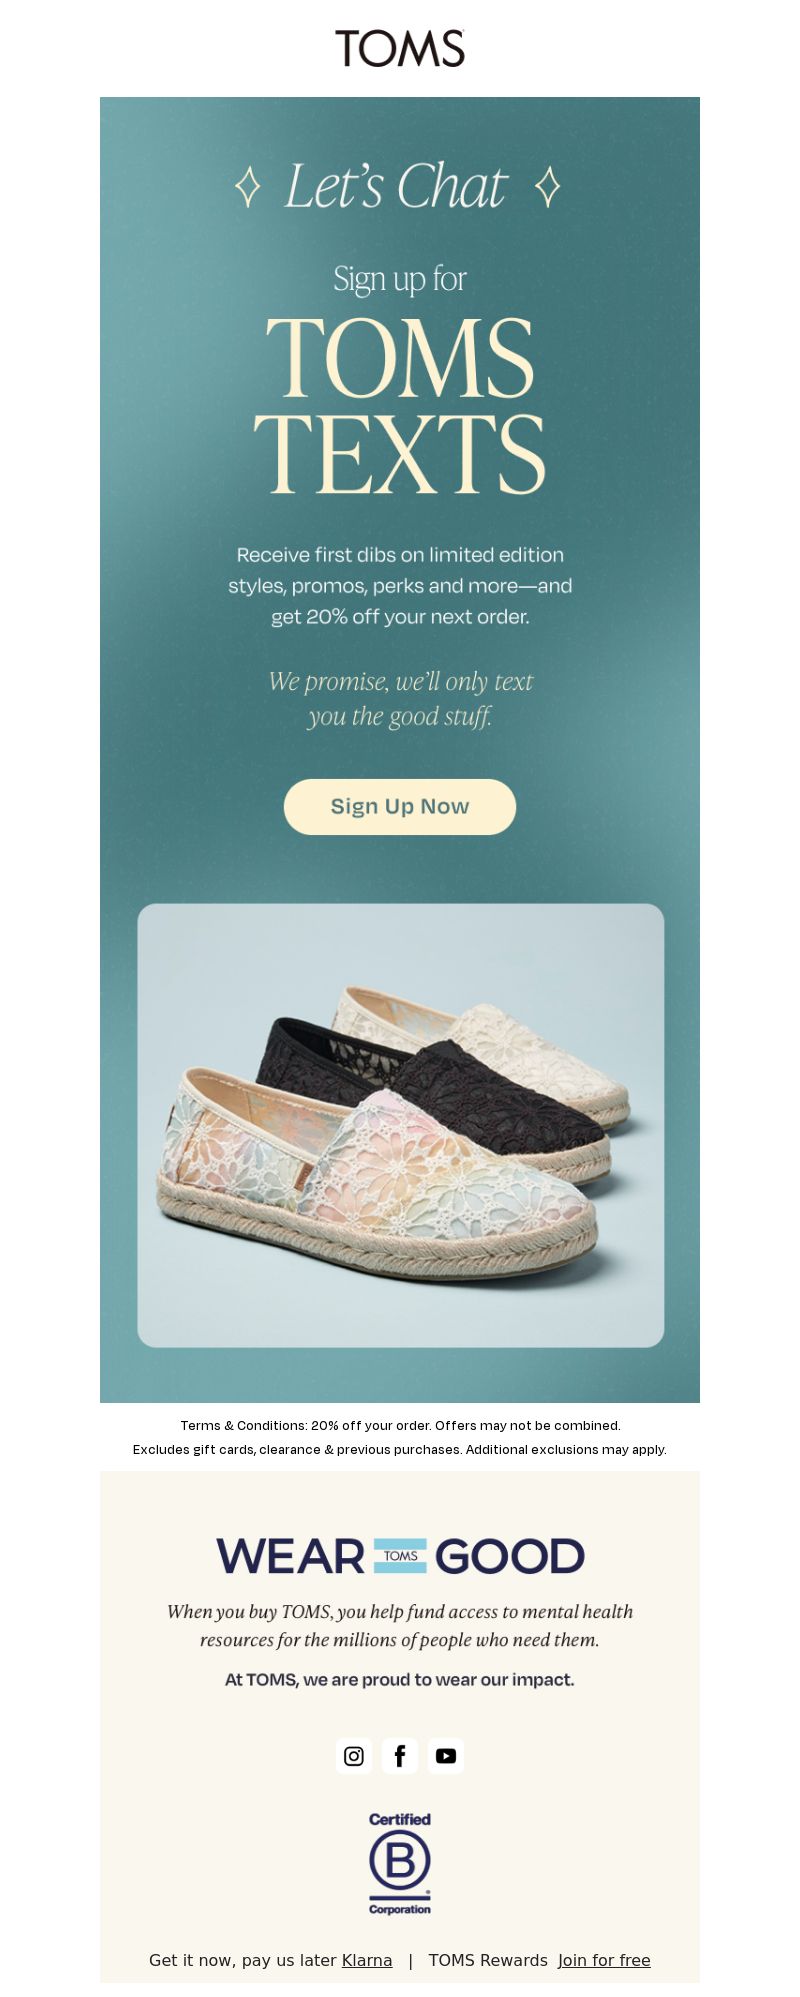800x1997 pixels.
Task: Click the 'proud to wear our impact' line
Action: click(x=400, y=1680)
